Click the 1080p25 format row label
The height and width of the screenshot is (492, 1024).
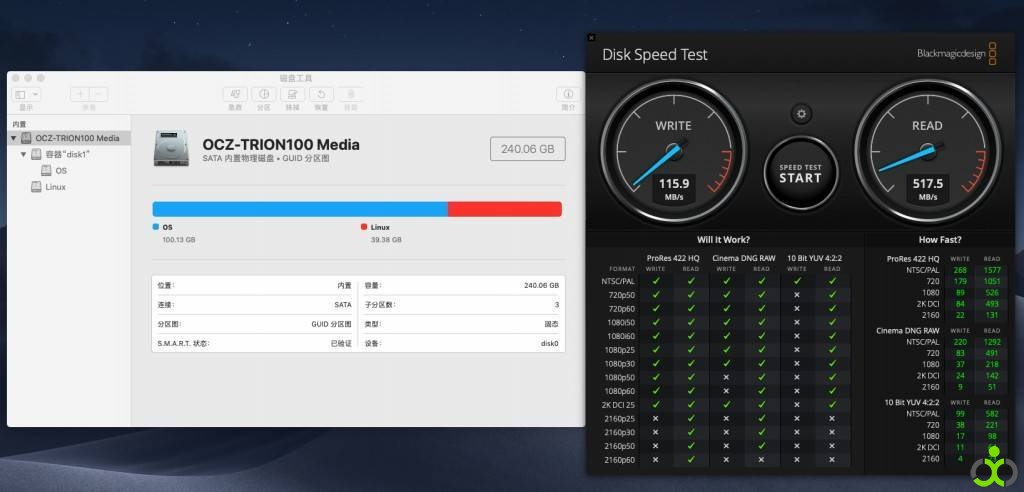(622, 350)
